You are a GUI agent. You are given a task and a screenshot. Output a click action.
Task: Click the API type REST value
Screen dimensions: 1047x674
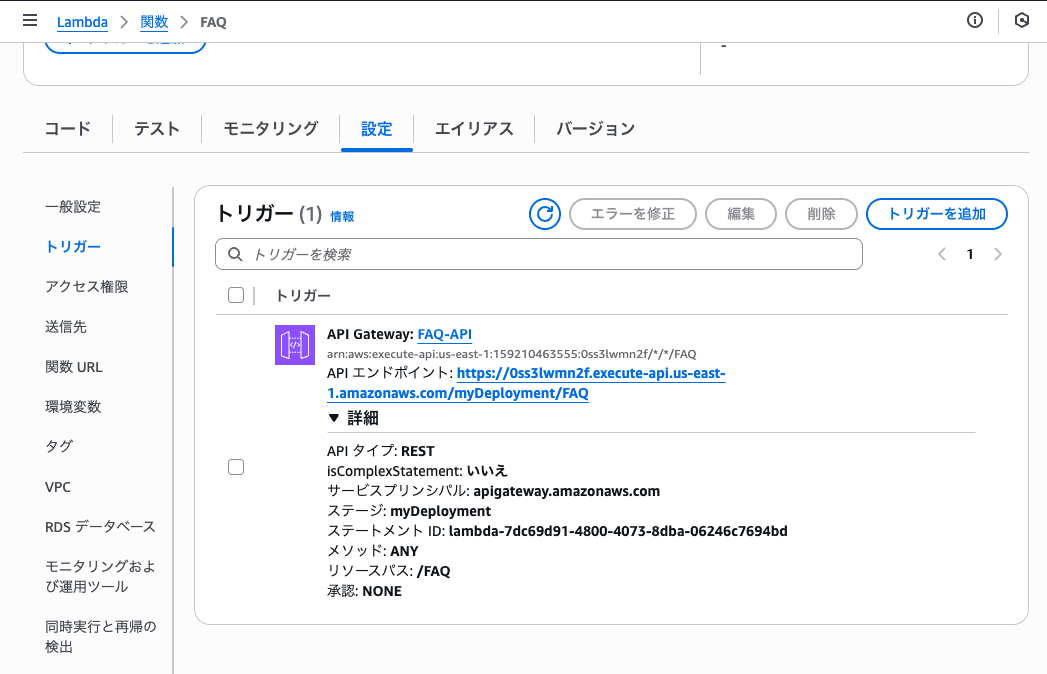coord(418,451)
